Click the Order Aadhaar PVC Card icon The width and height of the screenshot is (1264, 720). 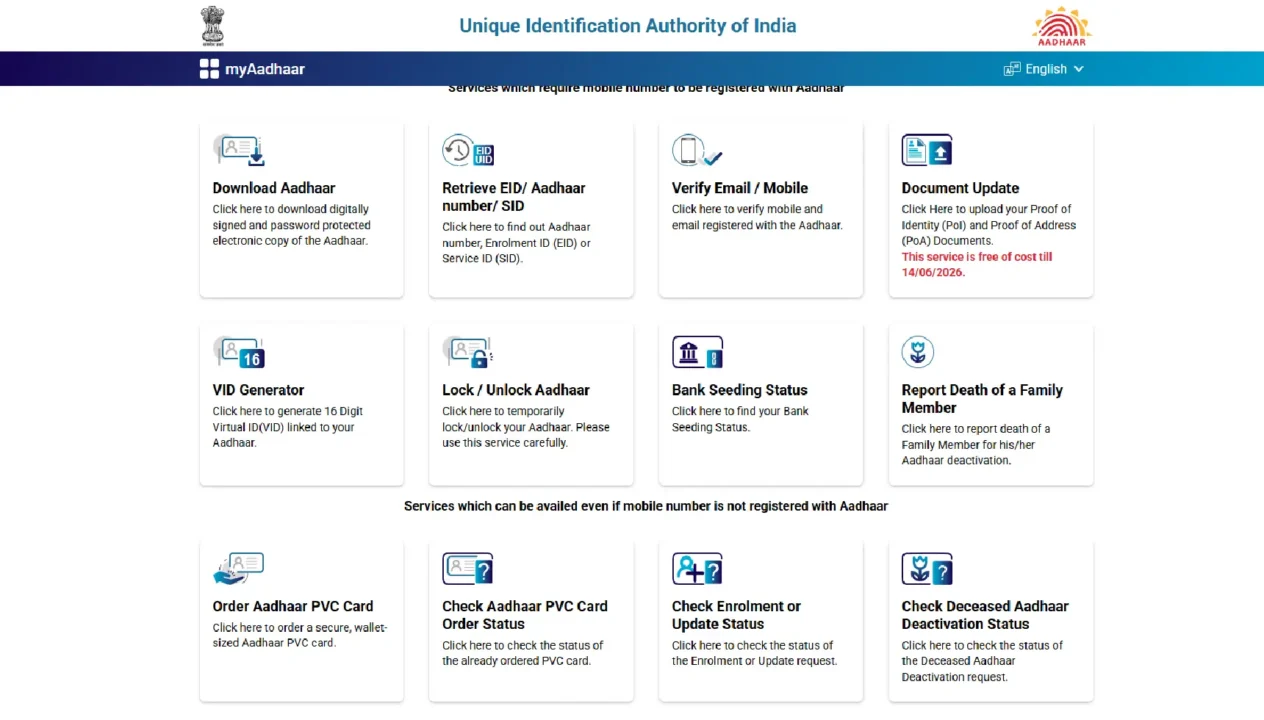pos(238,569)
